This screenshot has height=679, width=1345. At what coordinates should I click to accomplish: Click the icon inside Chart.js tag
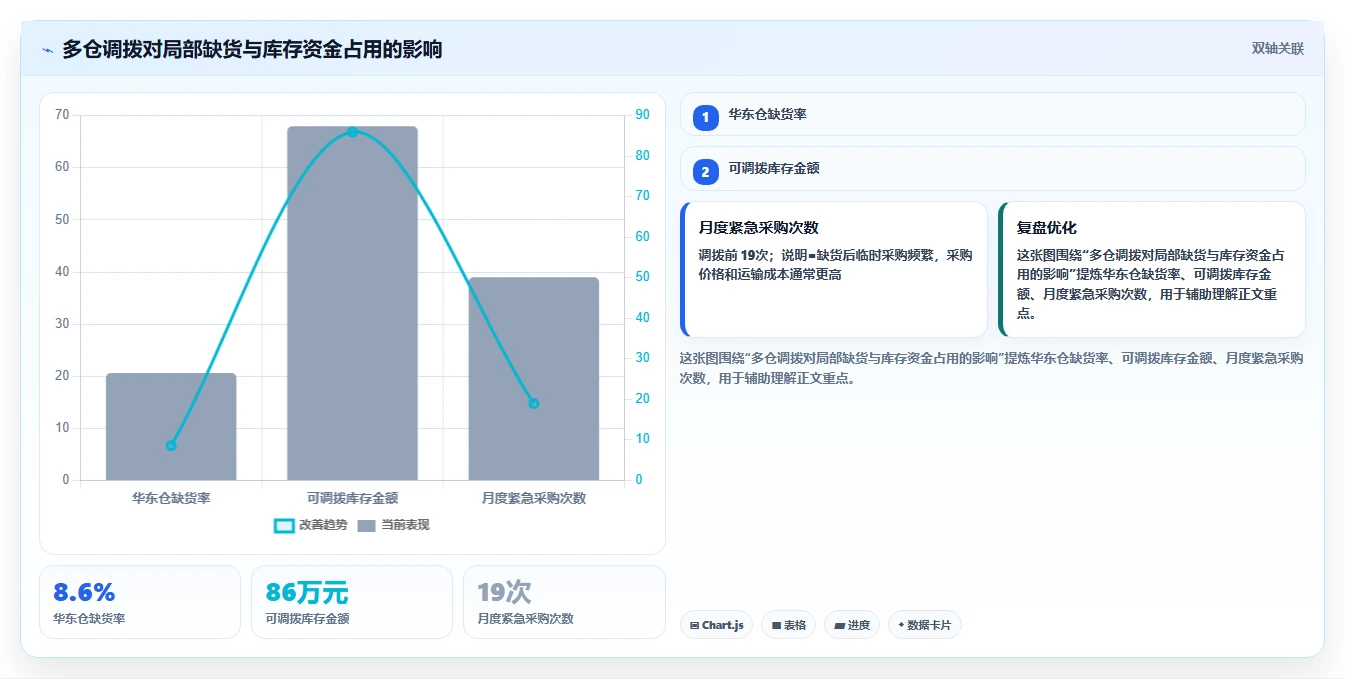(694, 625)
